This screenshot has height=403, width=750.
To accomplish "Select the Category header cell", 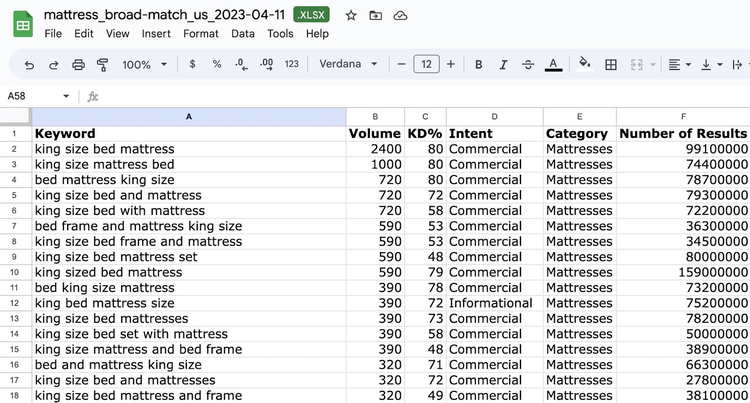I will (x=579, y=133).
